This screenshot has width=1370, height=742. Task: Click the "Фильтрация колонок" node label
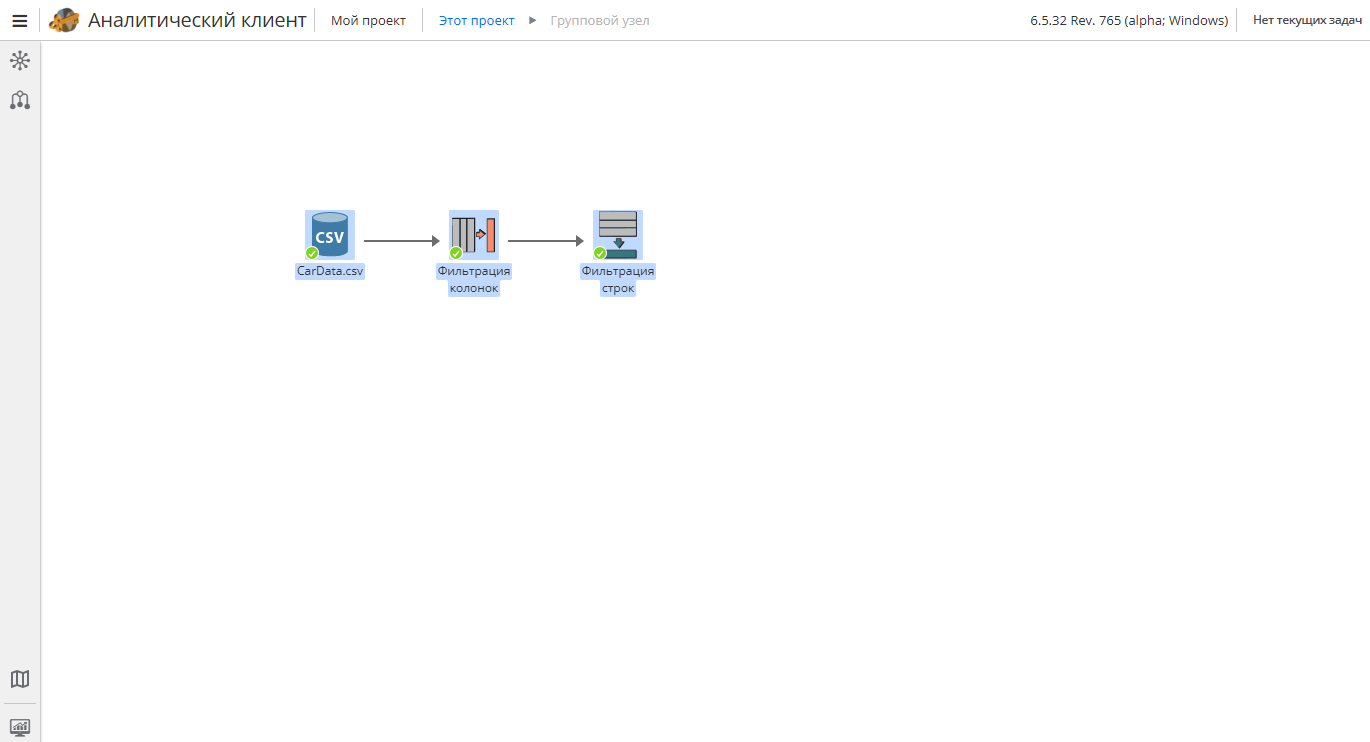(474, 280)
